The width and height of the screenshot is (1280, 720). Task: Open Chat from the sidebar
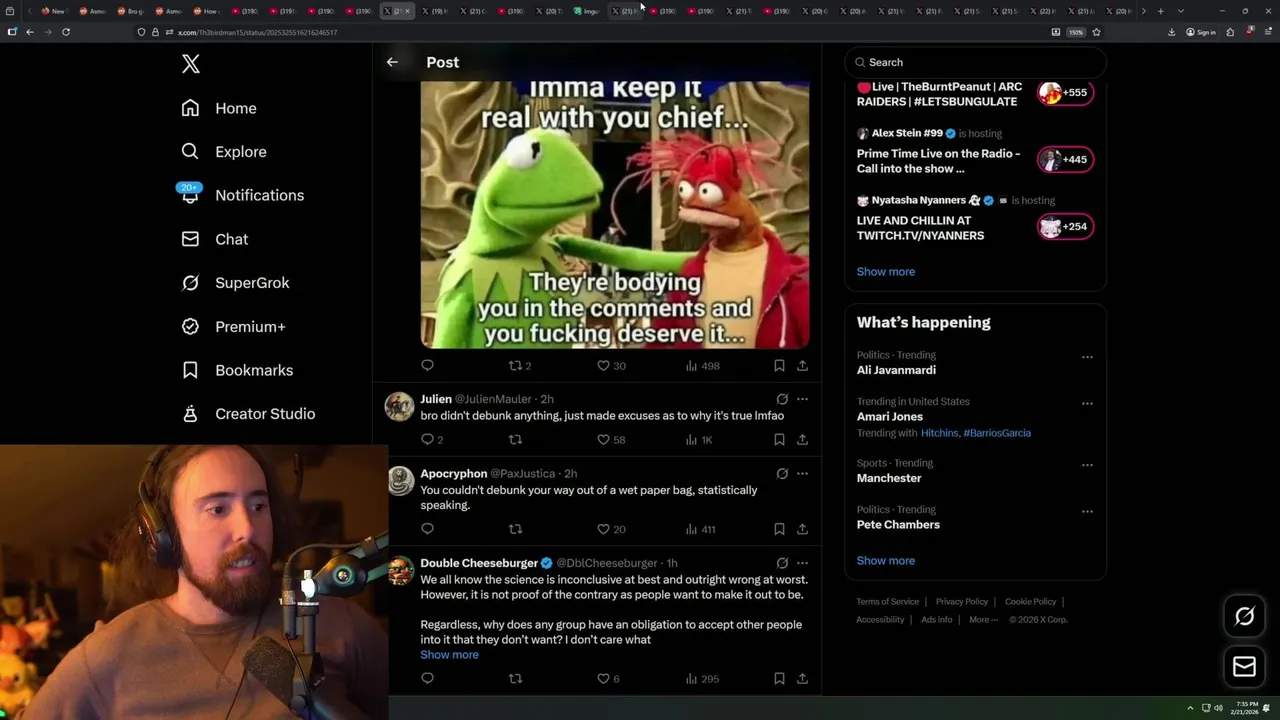[215, 239]
